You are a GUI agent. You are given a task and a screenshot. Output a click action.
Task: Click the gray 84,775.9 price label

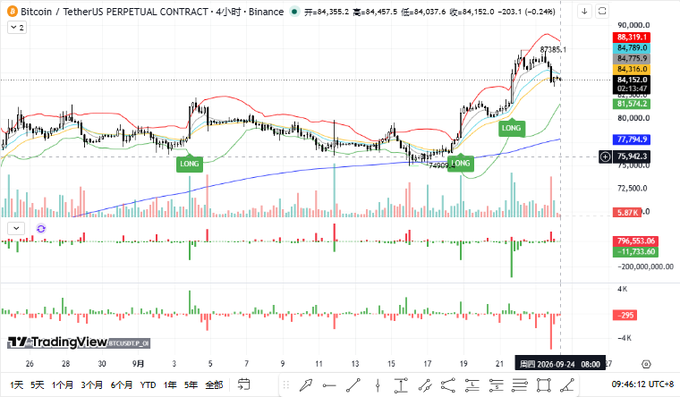click(631, 59)
